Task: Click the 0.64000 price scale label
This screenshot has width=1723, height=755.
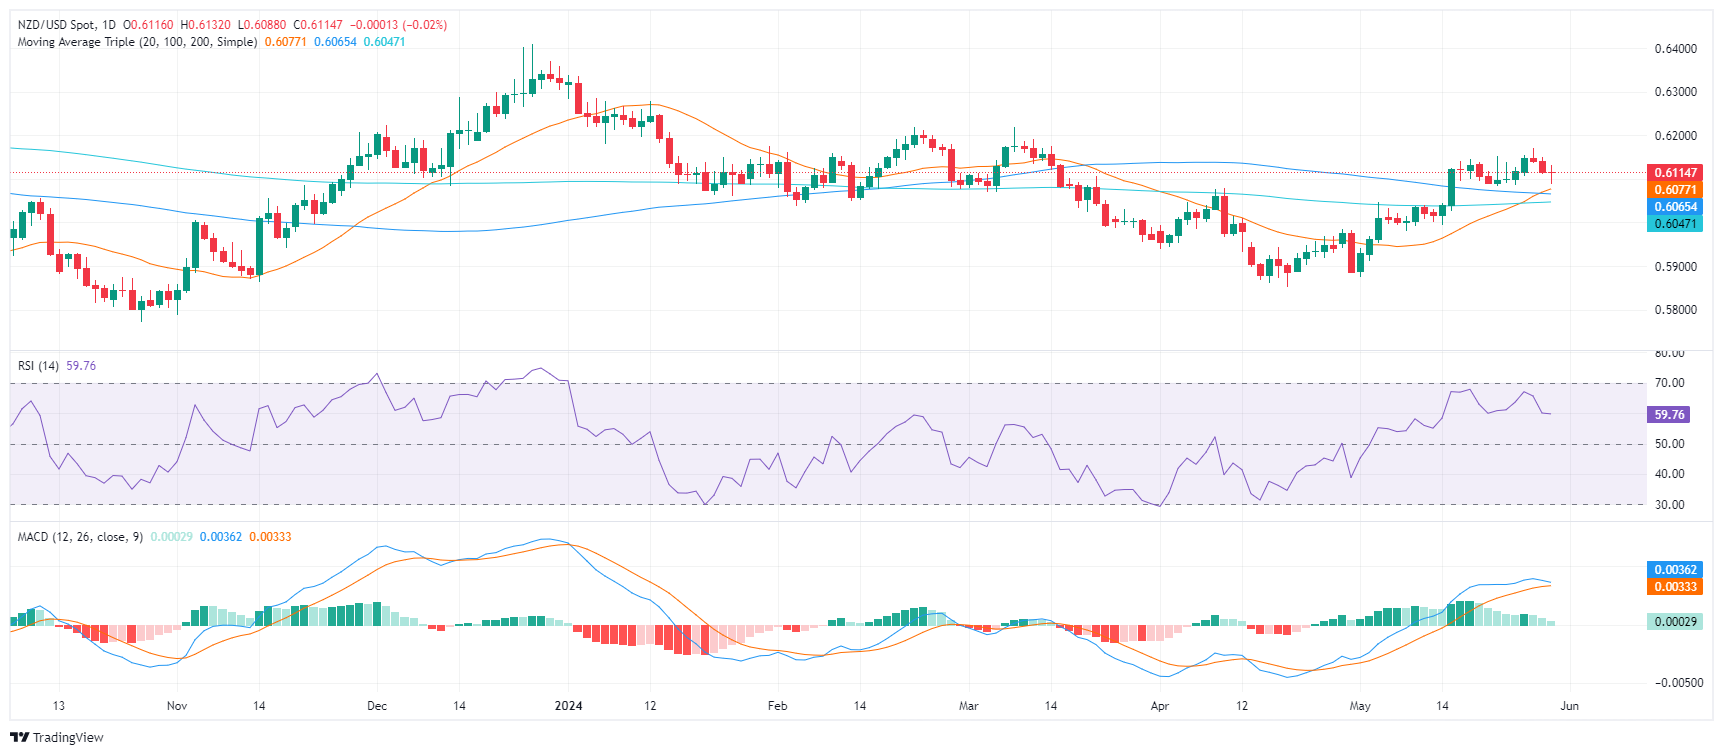Action: pos(1675,49)
